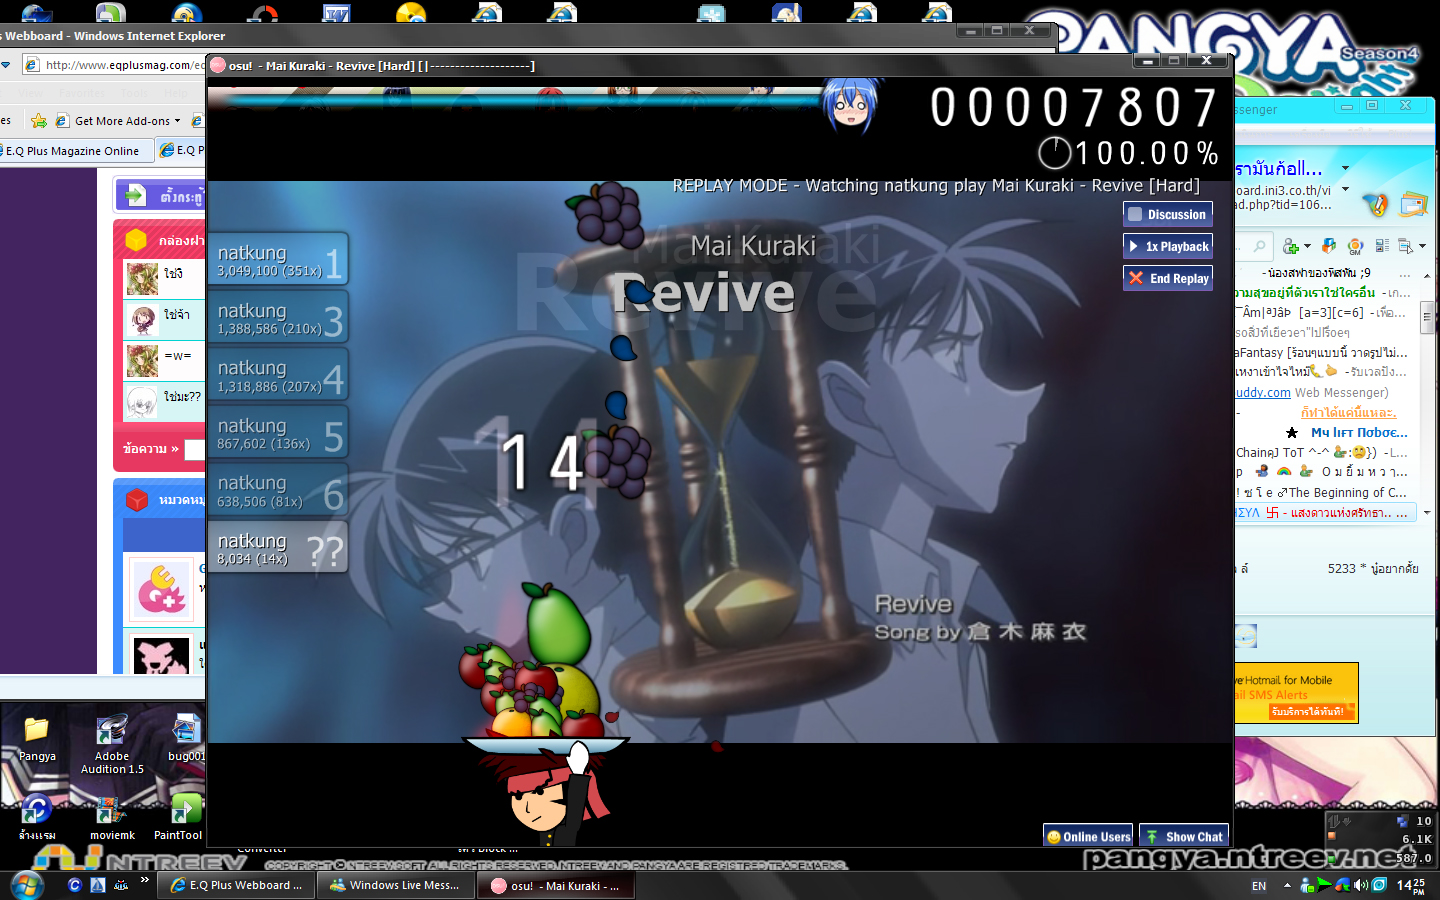Select natkung's rank 3 score of 1,388,586

[278, 317]
